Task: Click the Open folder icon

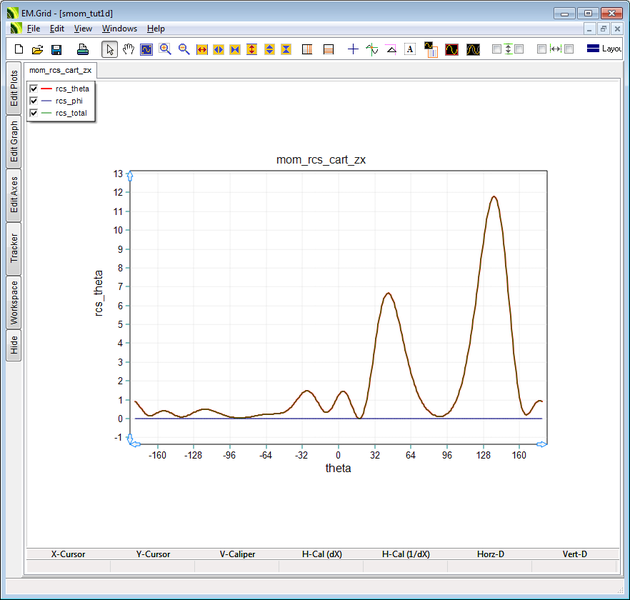Action: click(x=37, y=49)
